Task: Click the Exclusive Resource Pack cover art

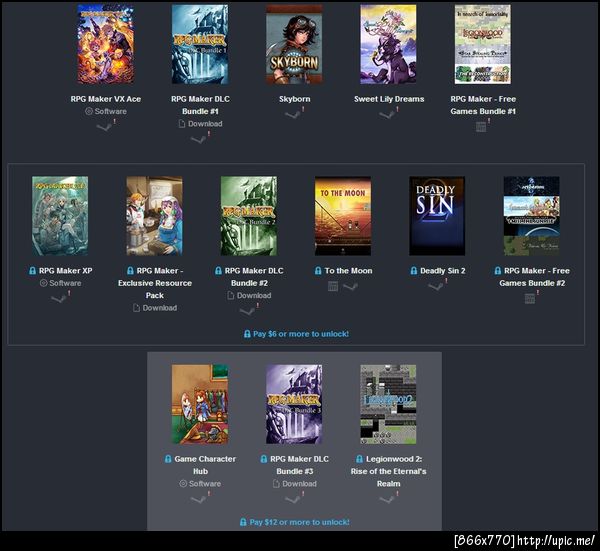Action: coord(155,216)
